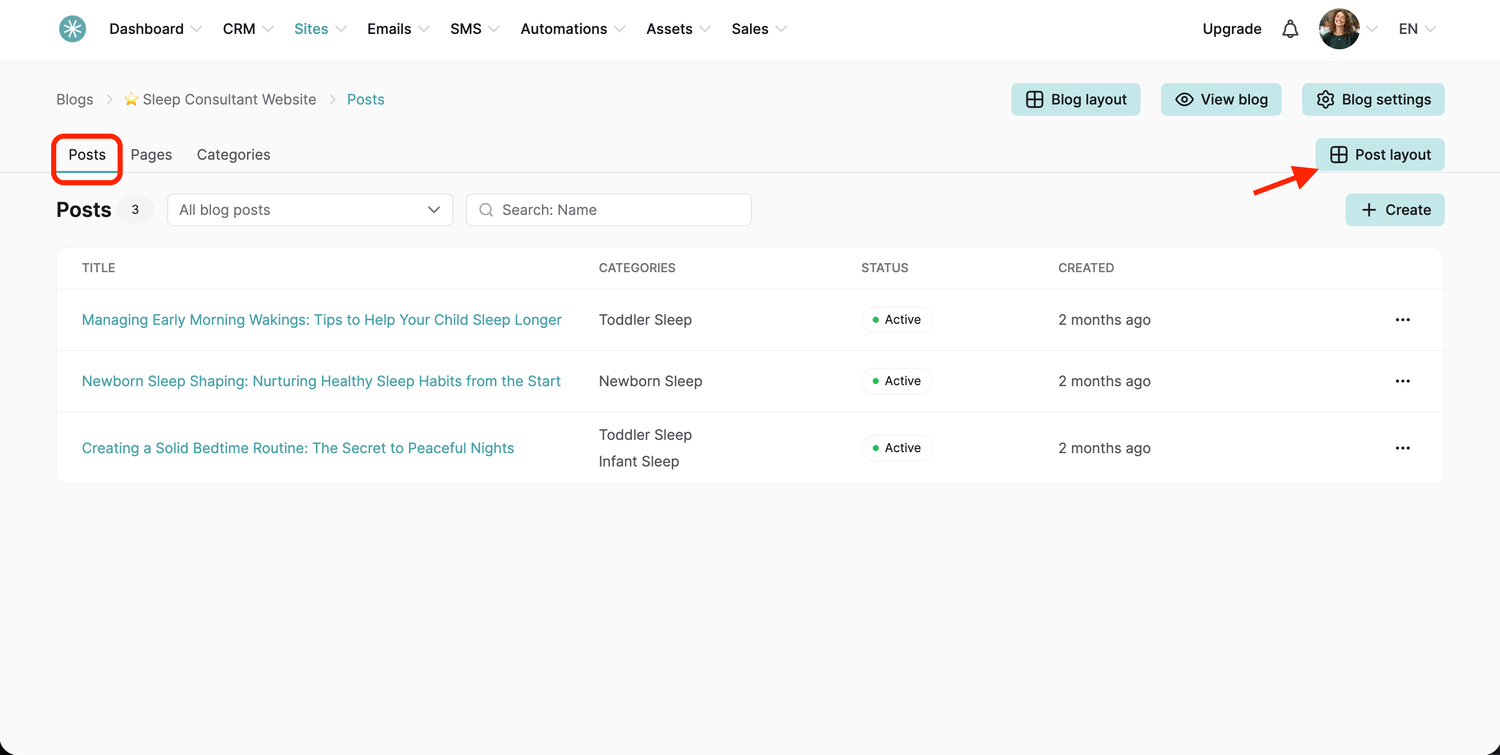Expand the Assets menu
Image resolution: width=1500 pixels, height=755 pixels.
tap(678, 29)
